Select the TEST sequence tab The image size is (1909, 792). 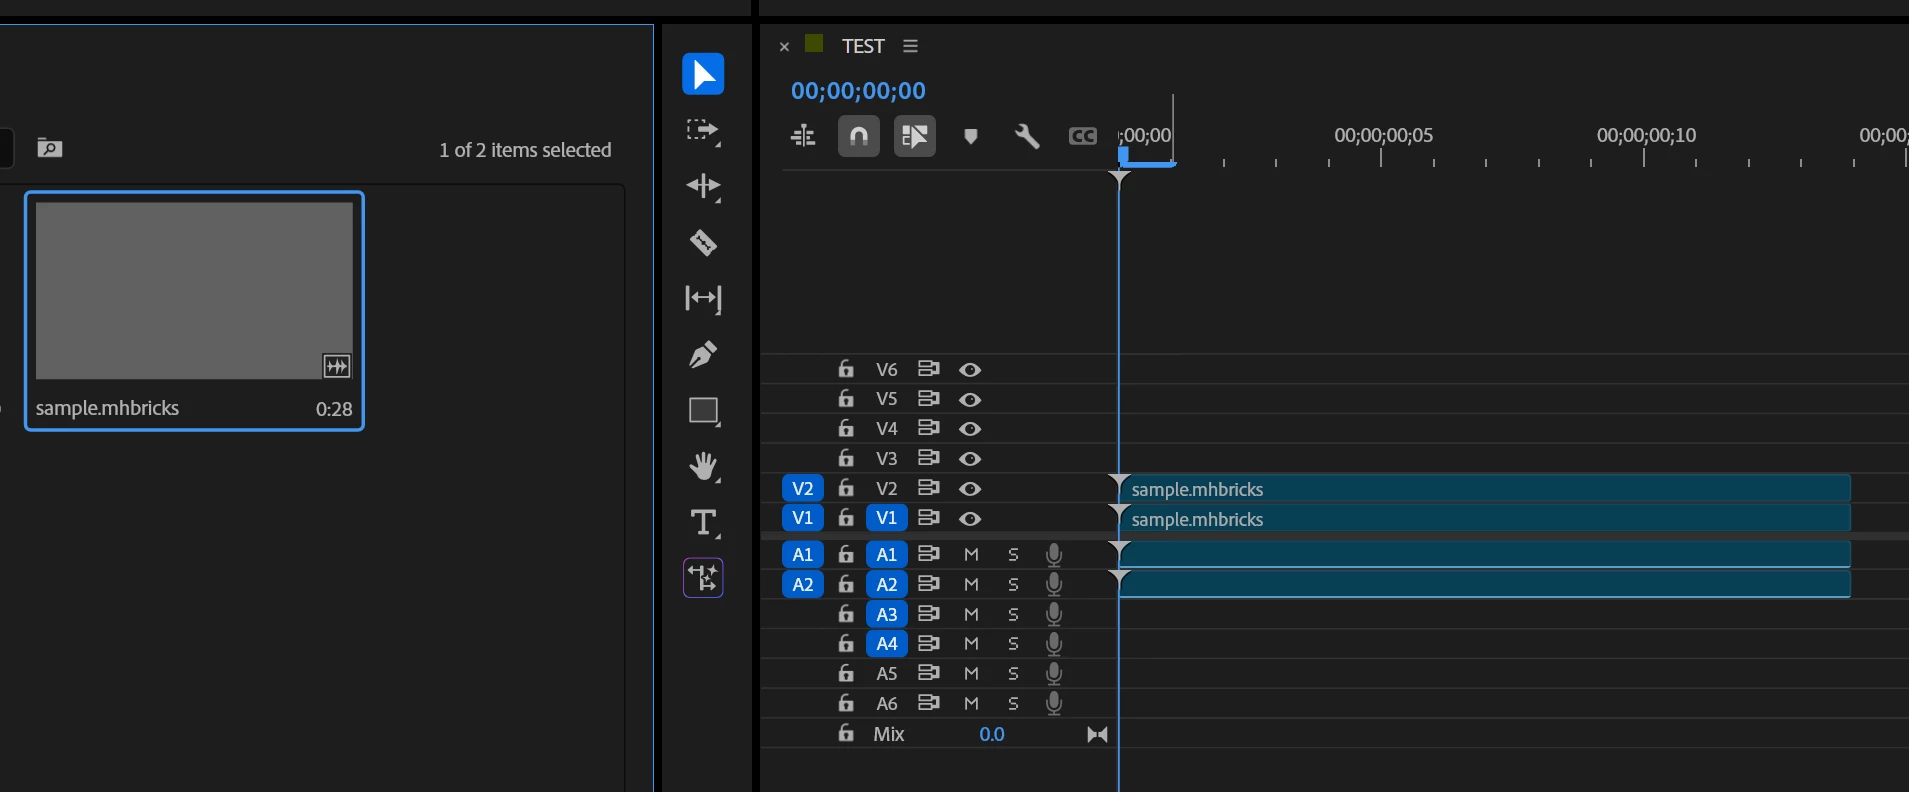[x=863, y=46]
